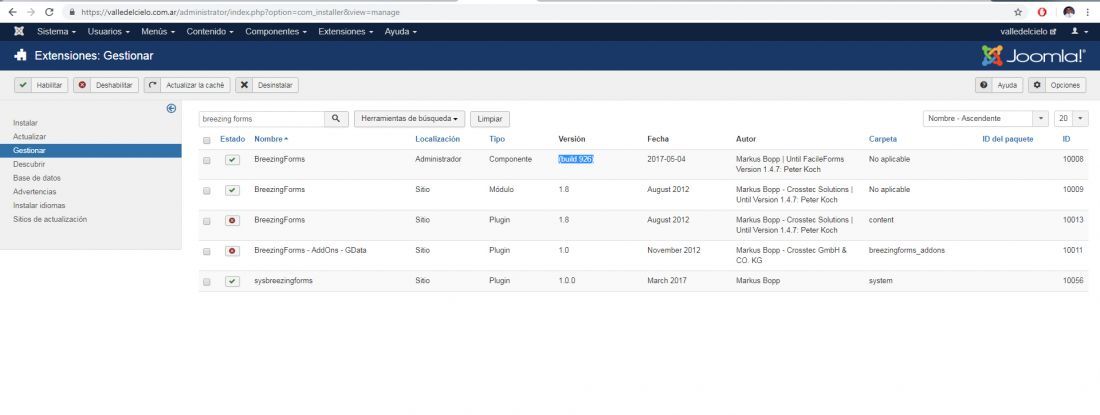Click the Joomla logo icon in the top menu

[19, 32]
